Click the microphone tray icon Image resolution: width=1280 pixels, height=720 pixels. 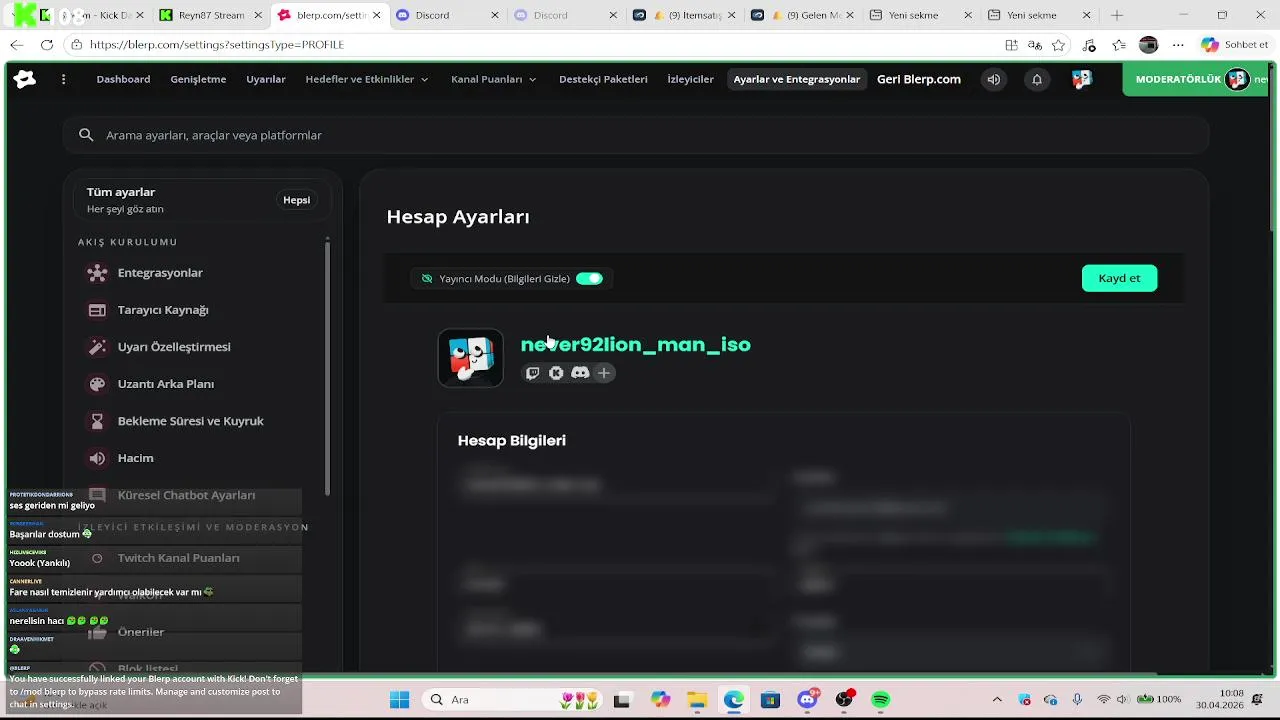(x=1077, y=700)
